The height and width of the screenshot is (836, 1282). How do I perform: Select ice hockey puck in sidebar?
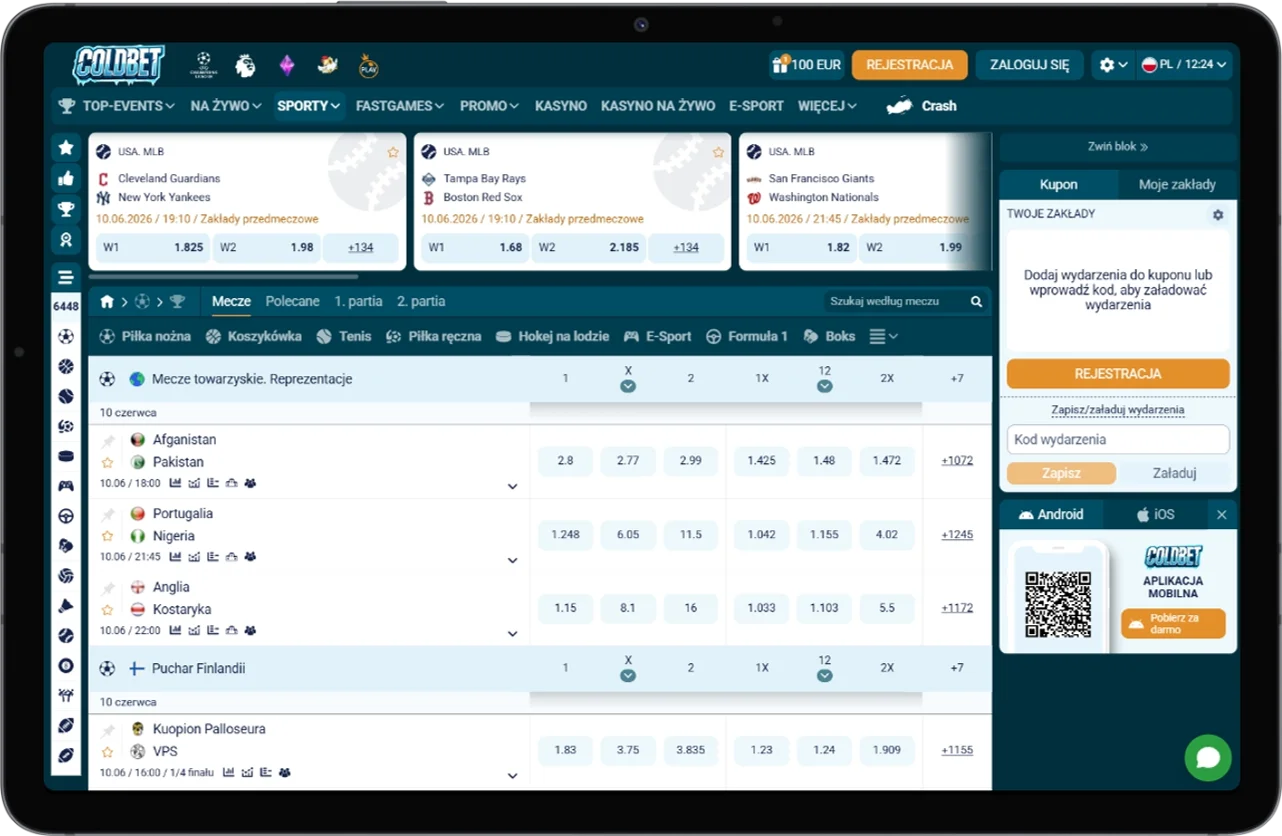pos(66,456)
